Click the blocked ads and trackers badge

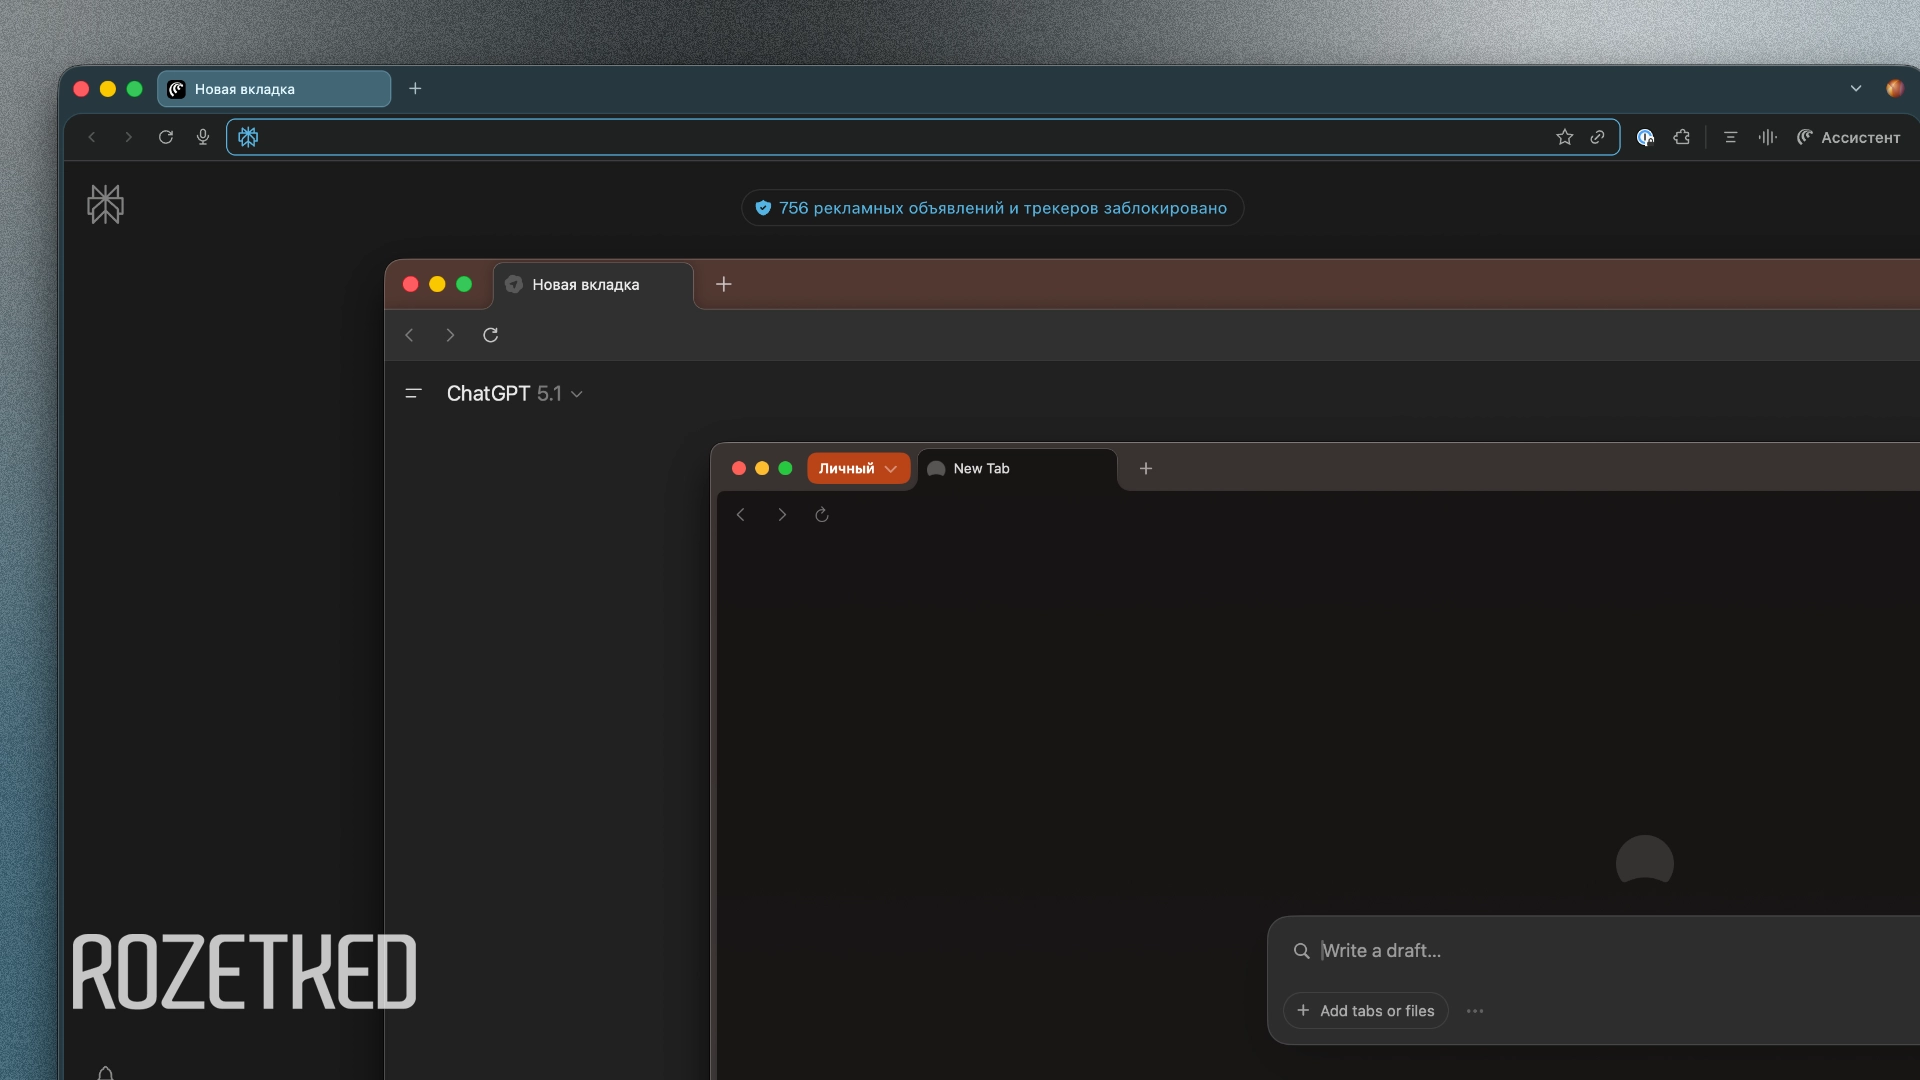coord(992,208)
